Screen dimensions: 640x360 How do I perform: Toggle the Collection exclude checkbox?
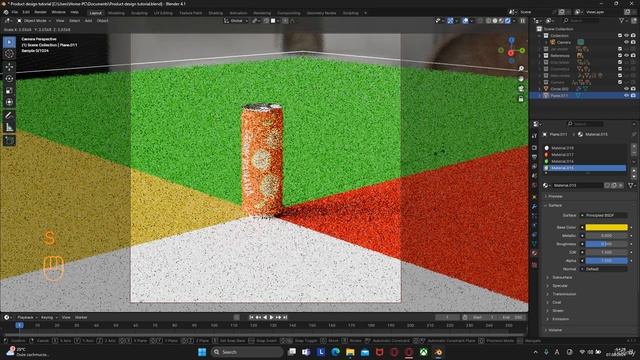point(620,36)
